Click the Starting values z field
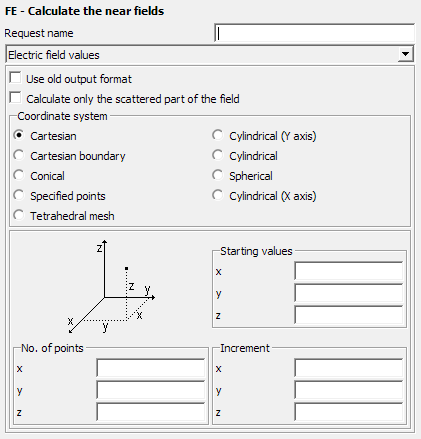 point(349,315)
